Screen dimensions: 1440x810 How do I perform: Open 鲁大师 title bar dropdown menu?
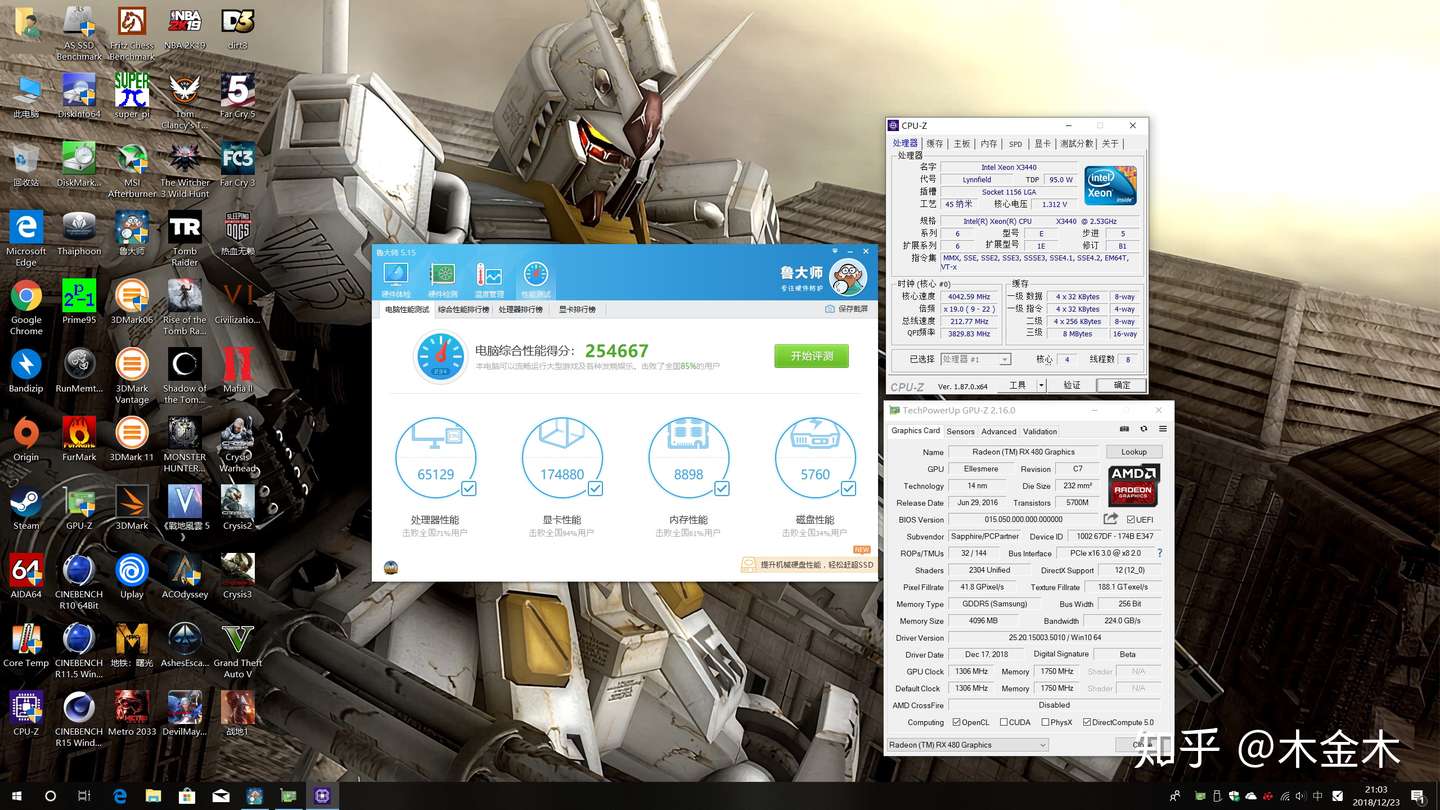tap(835, 251)
